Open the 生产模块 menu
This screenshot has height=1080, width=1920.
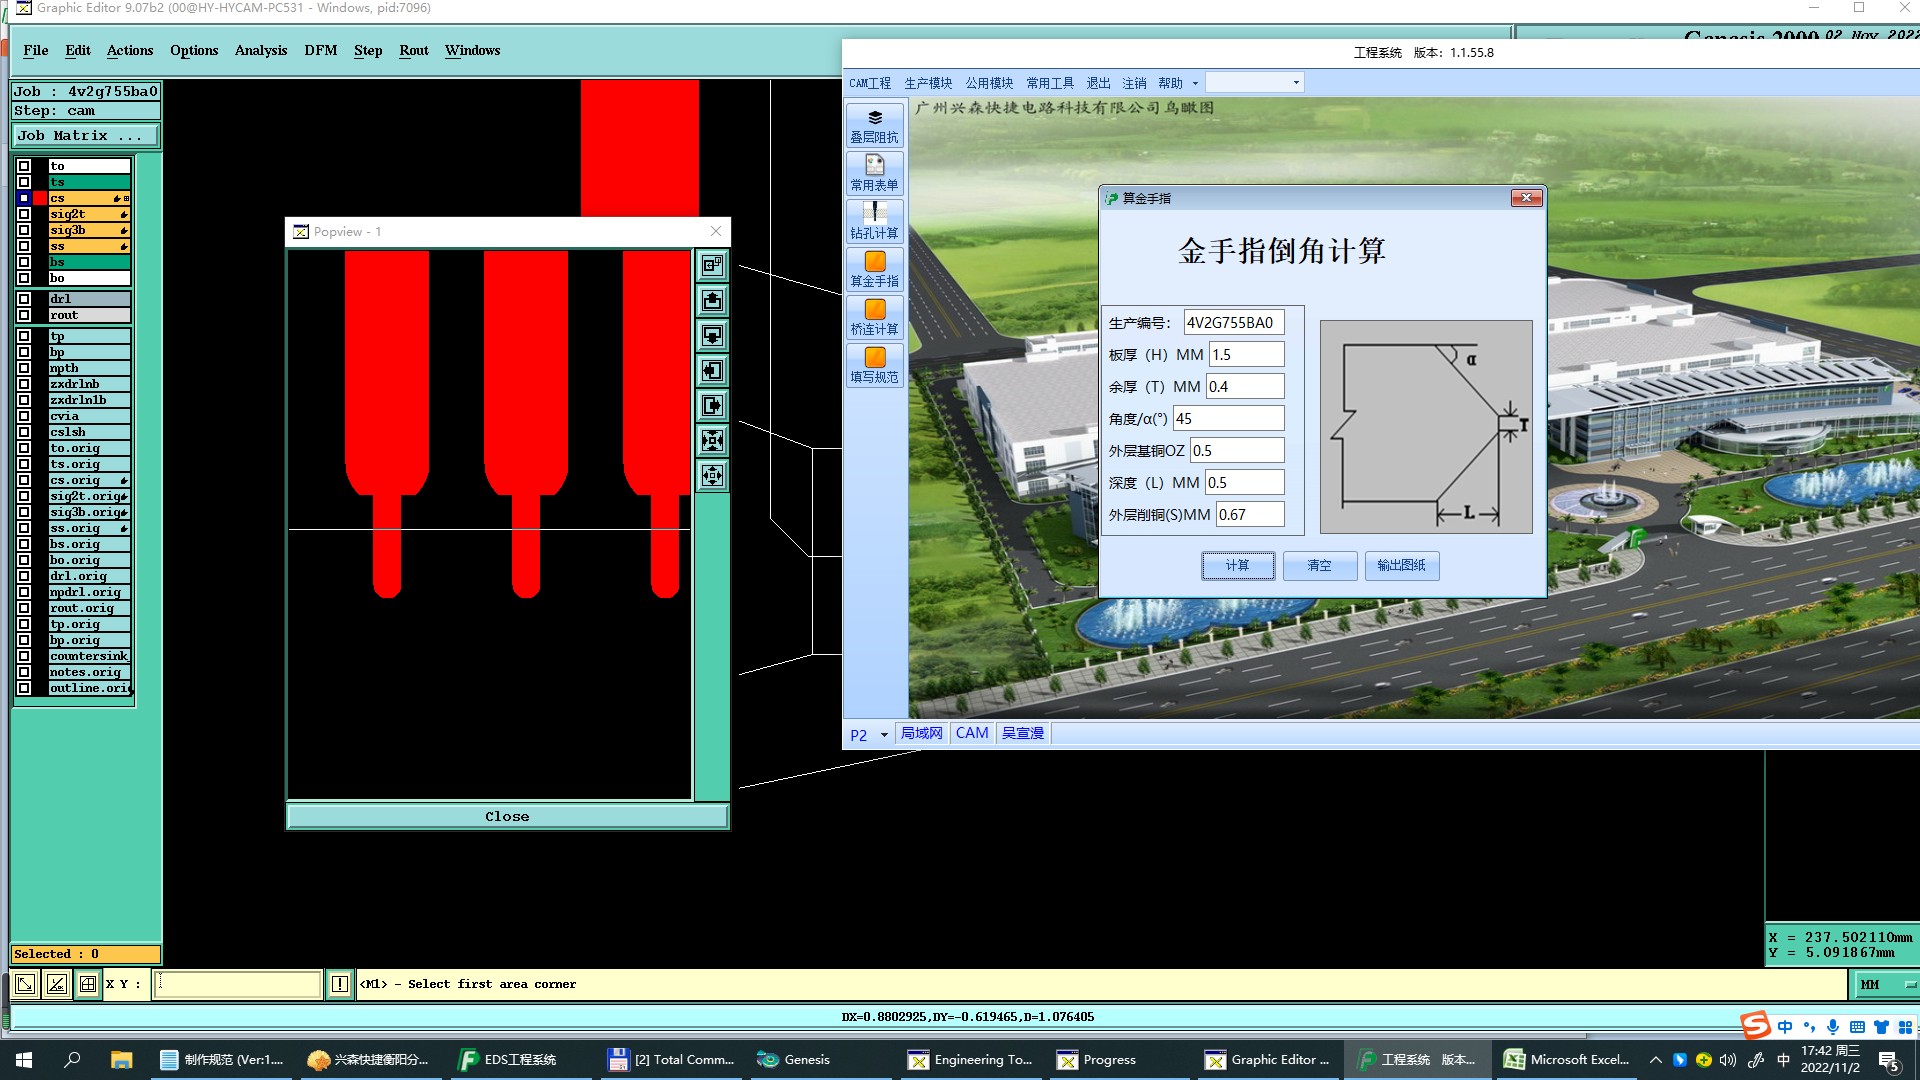pyautogui.click(x=928, y=83)
